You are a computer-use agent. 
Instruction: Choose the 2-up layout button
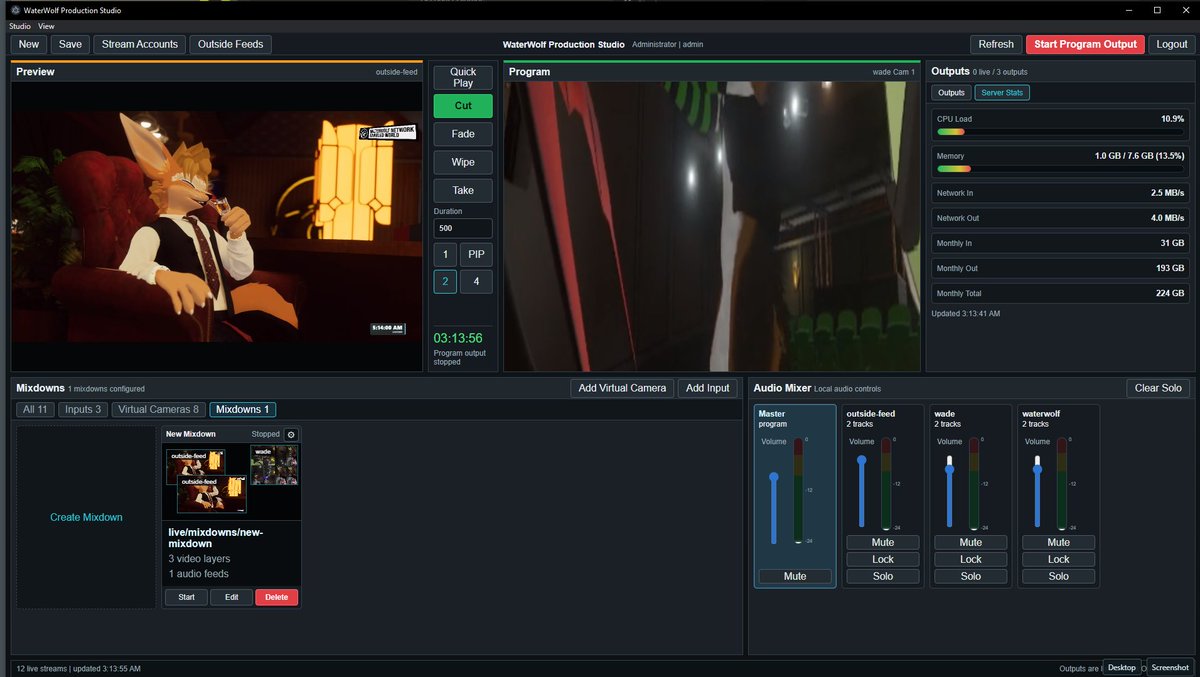pos(446,282)
